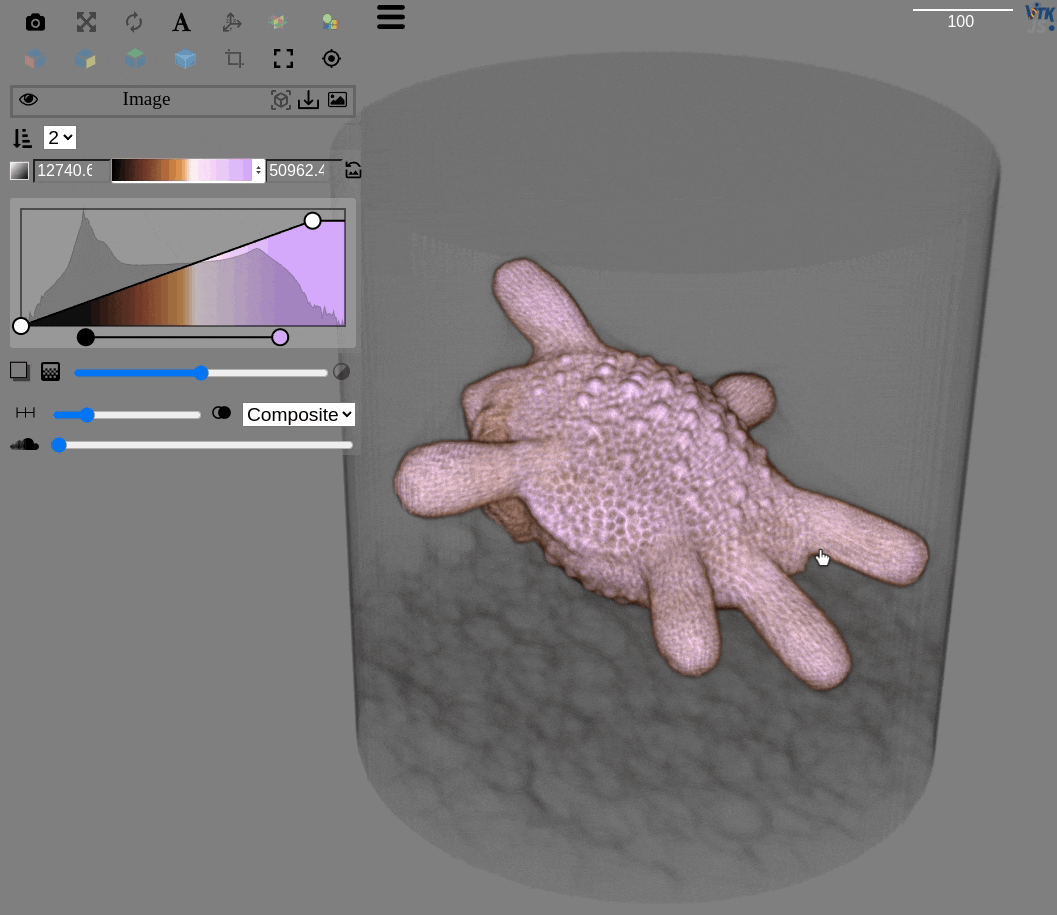Click the shadow toggle square icon
The height and width of the screenshot is (915, 1057).
(x=19, y=371)
